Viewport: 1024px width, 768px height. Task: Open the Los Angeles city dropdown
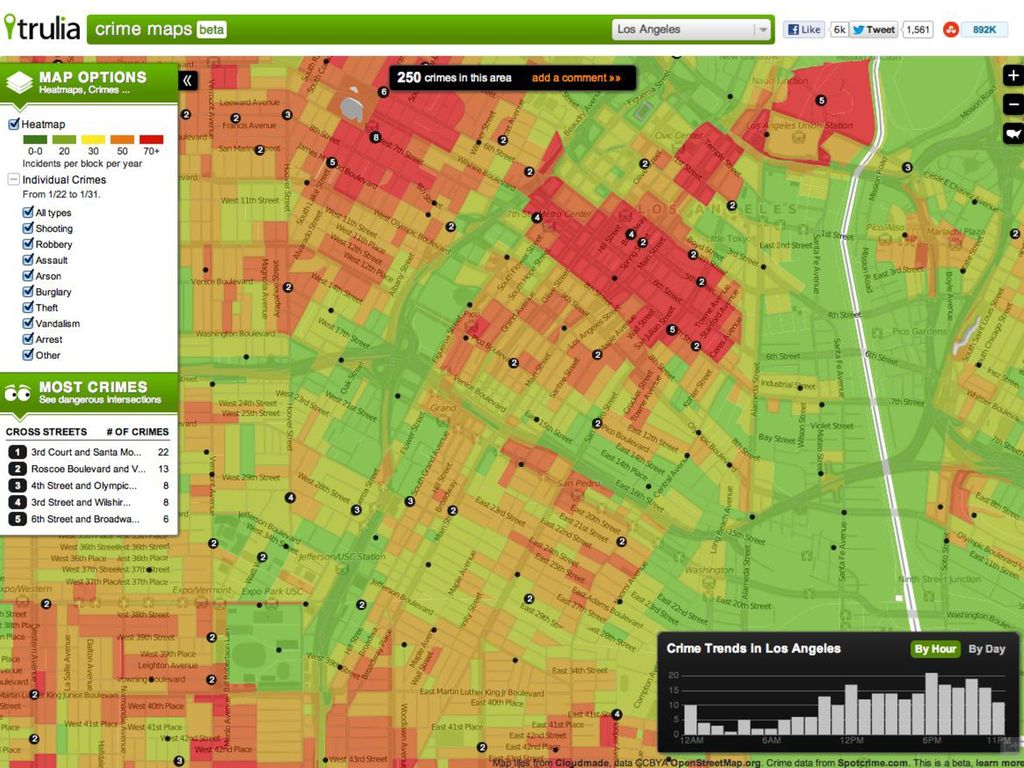pyautogui.click(x=692, y=29)
